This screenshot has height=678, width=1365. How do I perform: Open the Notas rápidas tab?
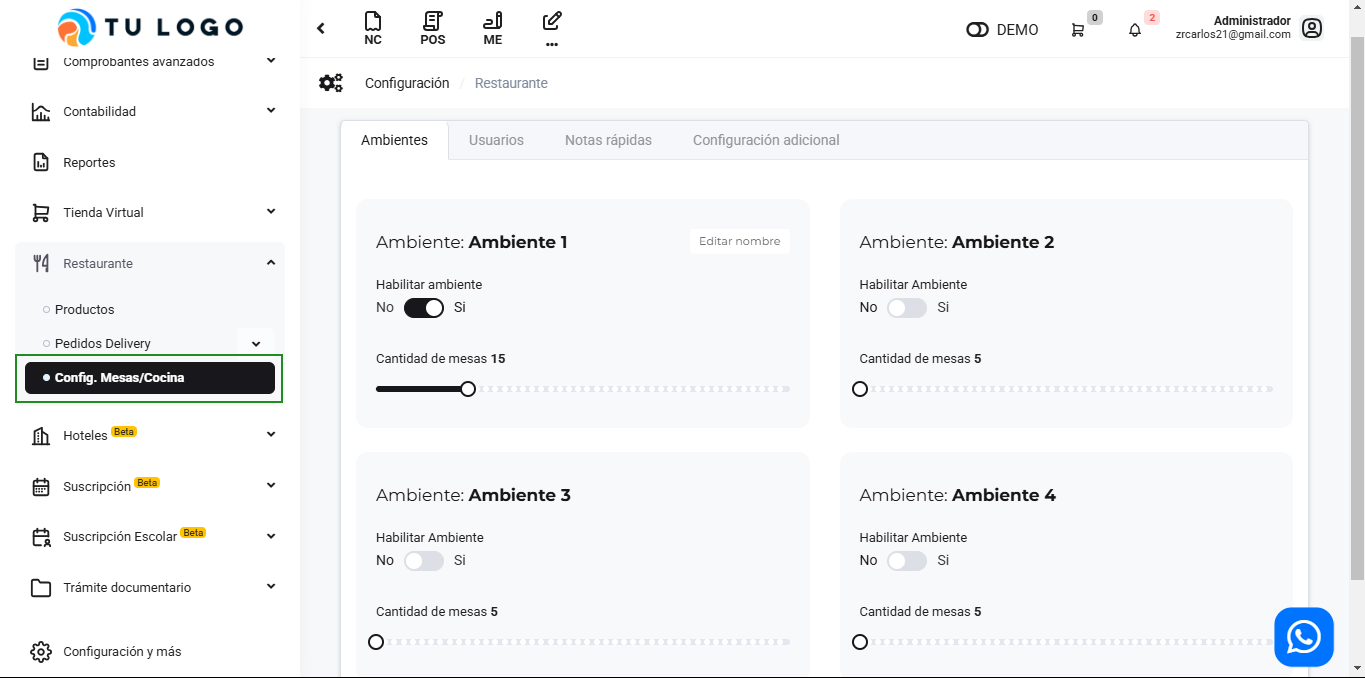coord(608,140)
